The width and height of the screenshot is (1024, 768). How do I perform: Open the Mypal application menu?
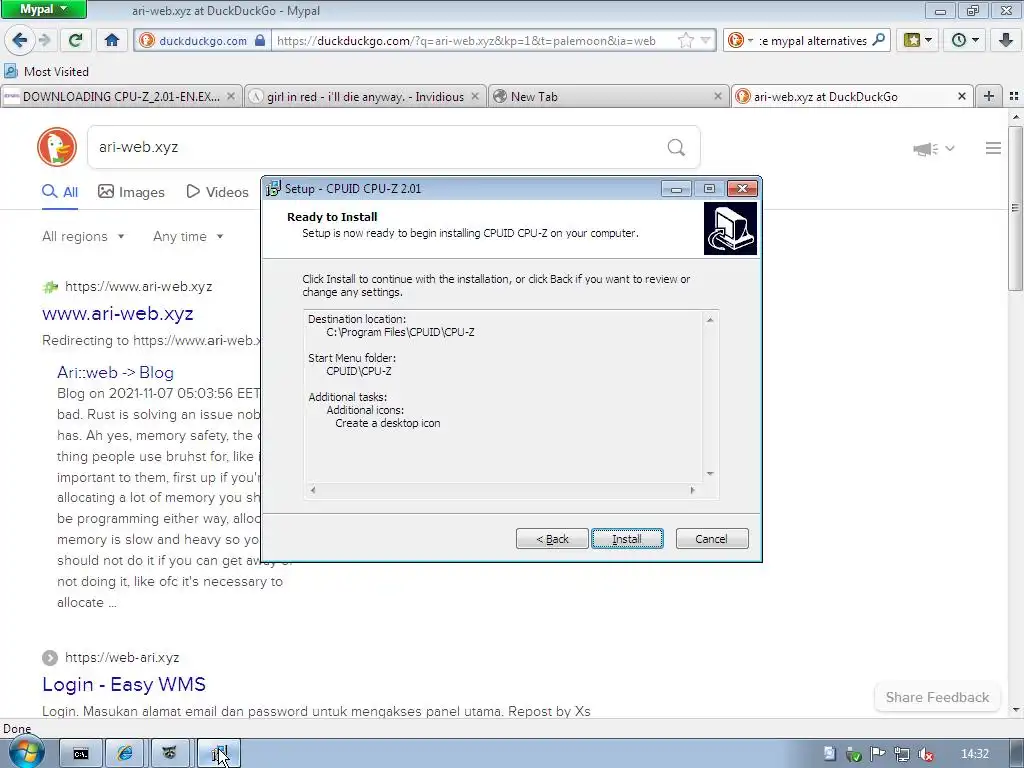pos(43,9)
